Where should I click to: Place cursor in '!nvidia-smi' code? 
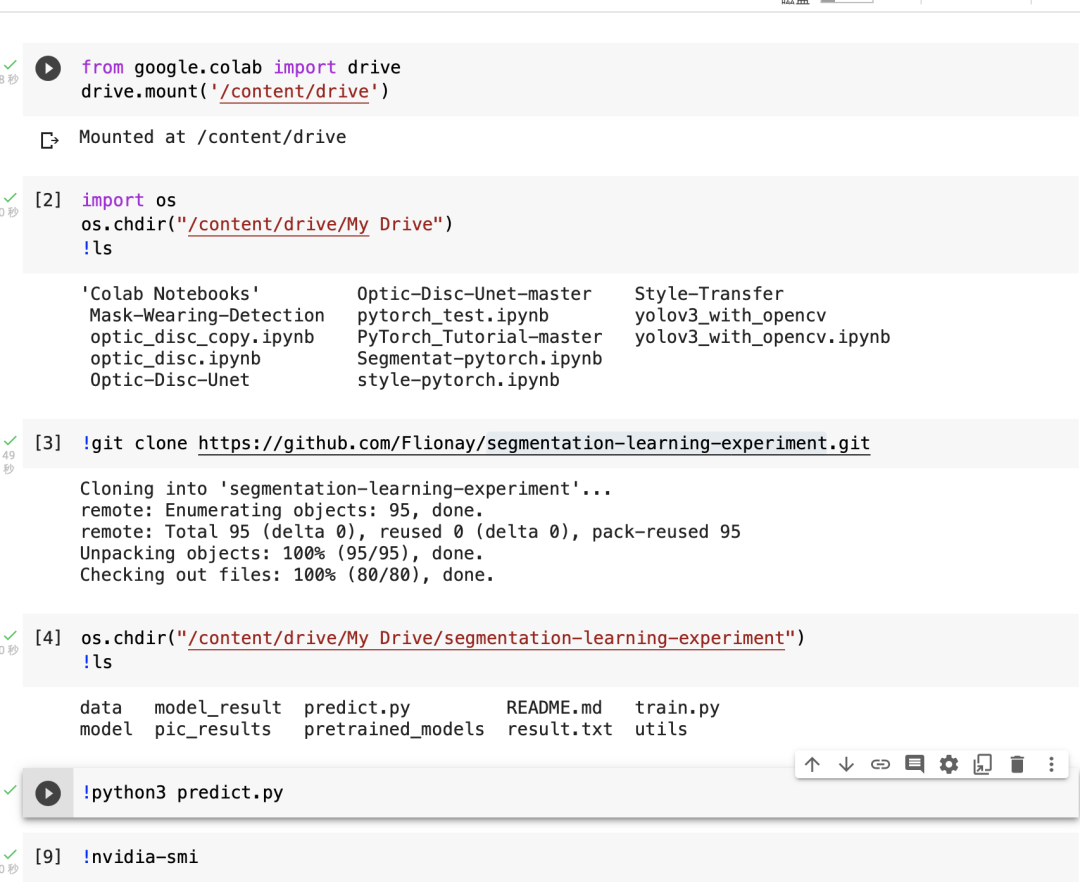(x=140, y=857)
